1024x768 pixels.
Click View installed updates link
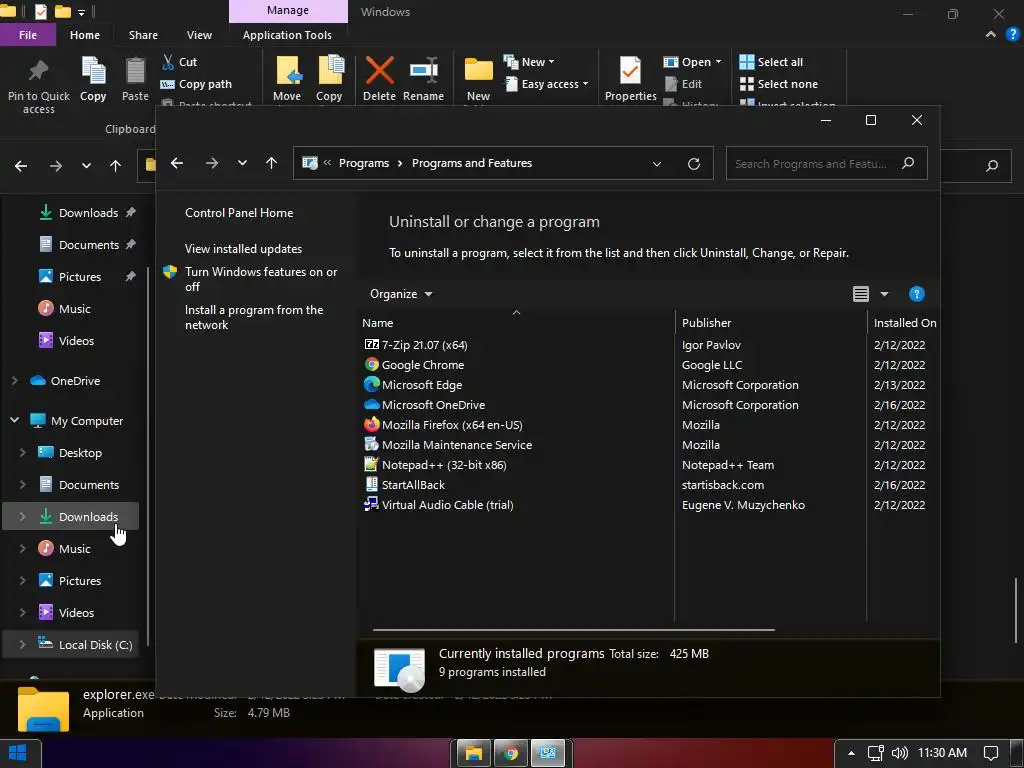(244, 249)
